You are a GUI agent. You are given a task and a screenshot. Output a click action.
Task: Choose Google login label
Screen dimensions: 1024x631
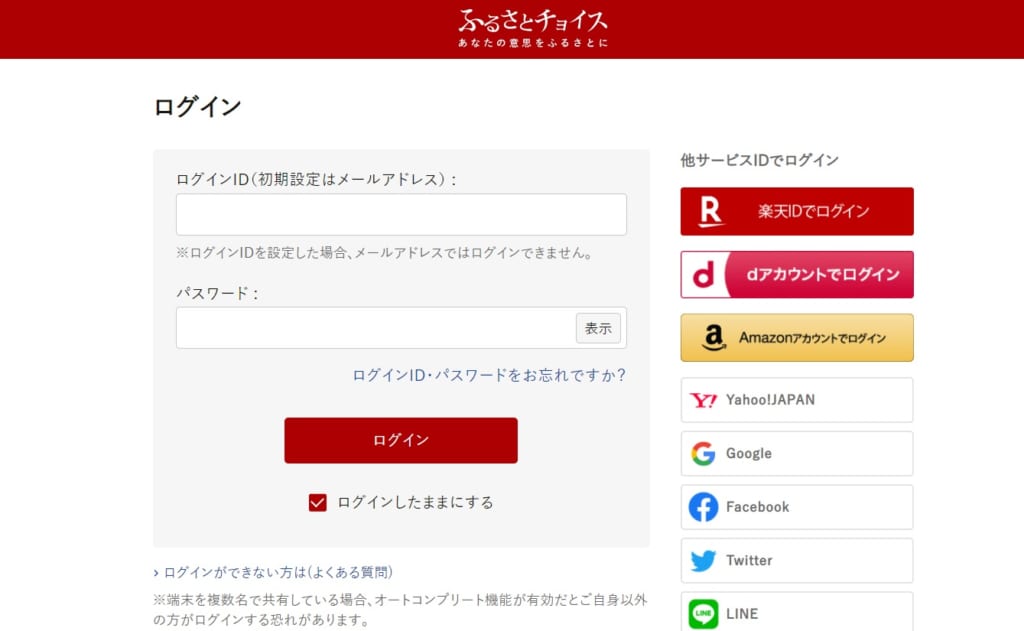tap(749, 453)
